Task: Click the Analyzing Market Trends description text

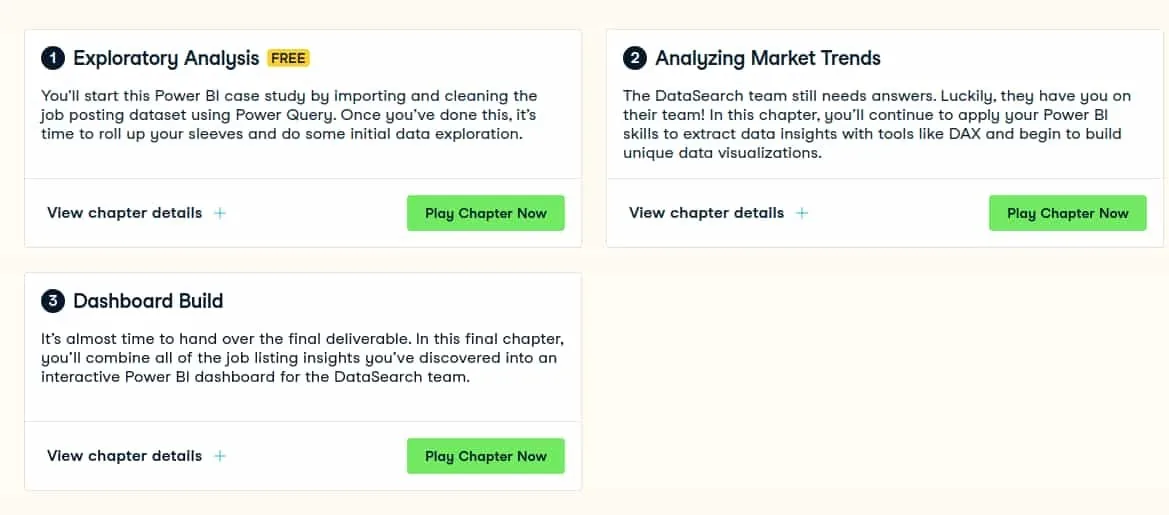Action: coord(872,125)
